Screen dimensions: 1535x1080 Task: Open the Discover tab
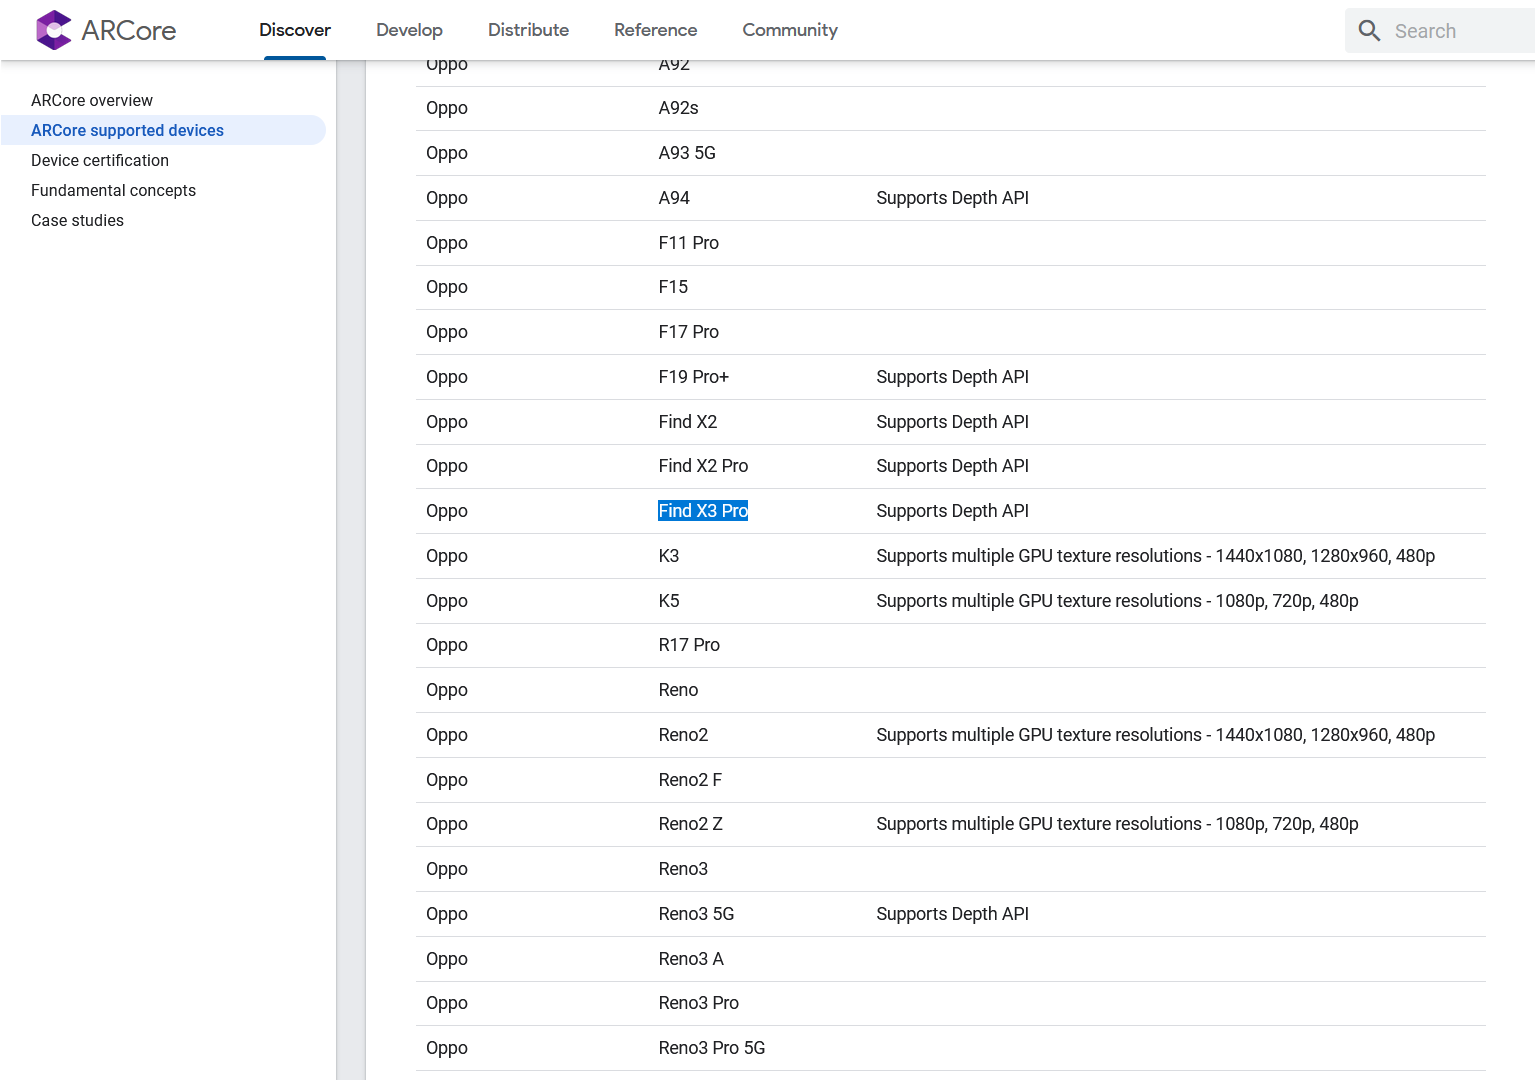[x=295, y=30]
